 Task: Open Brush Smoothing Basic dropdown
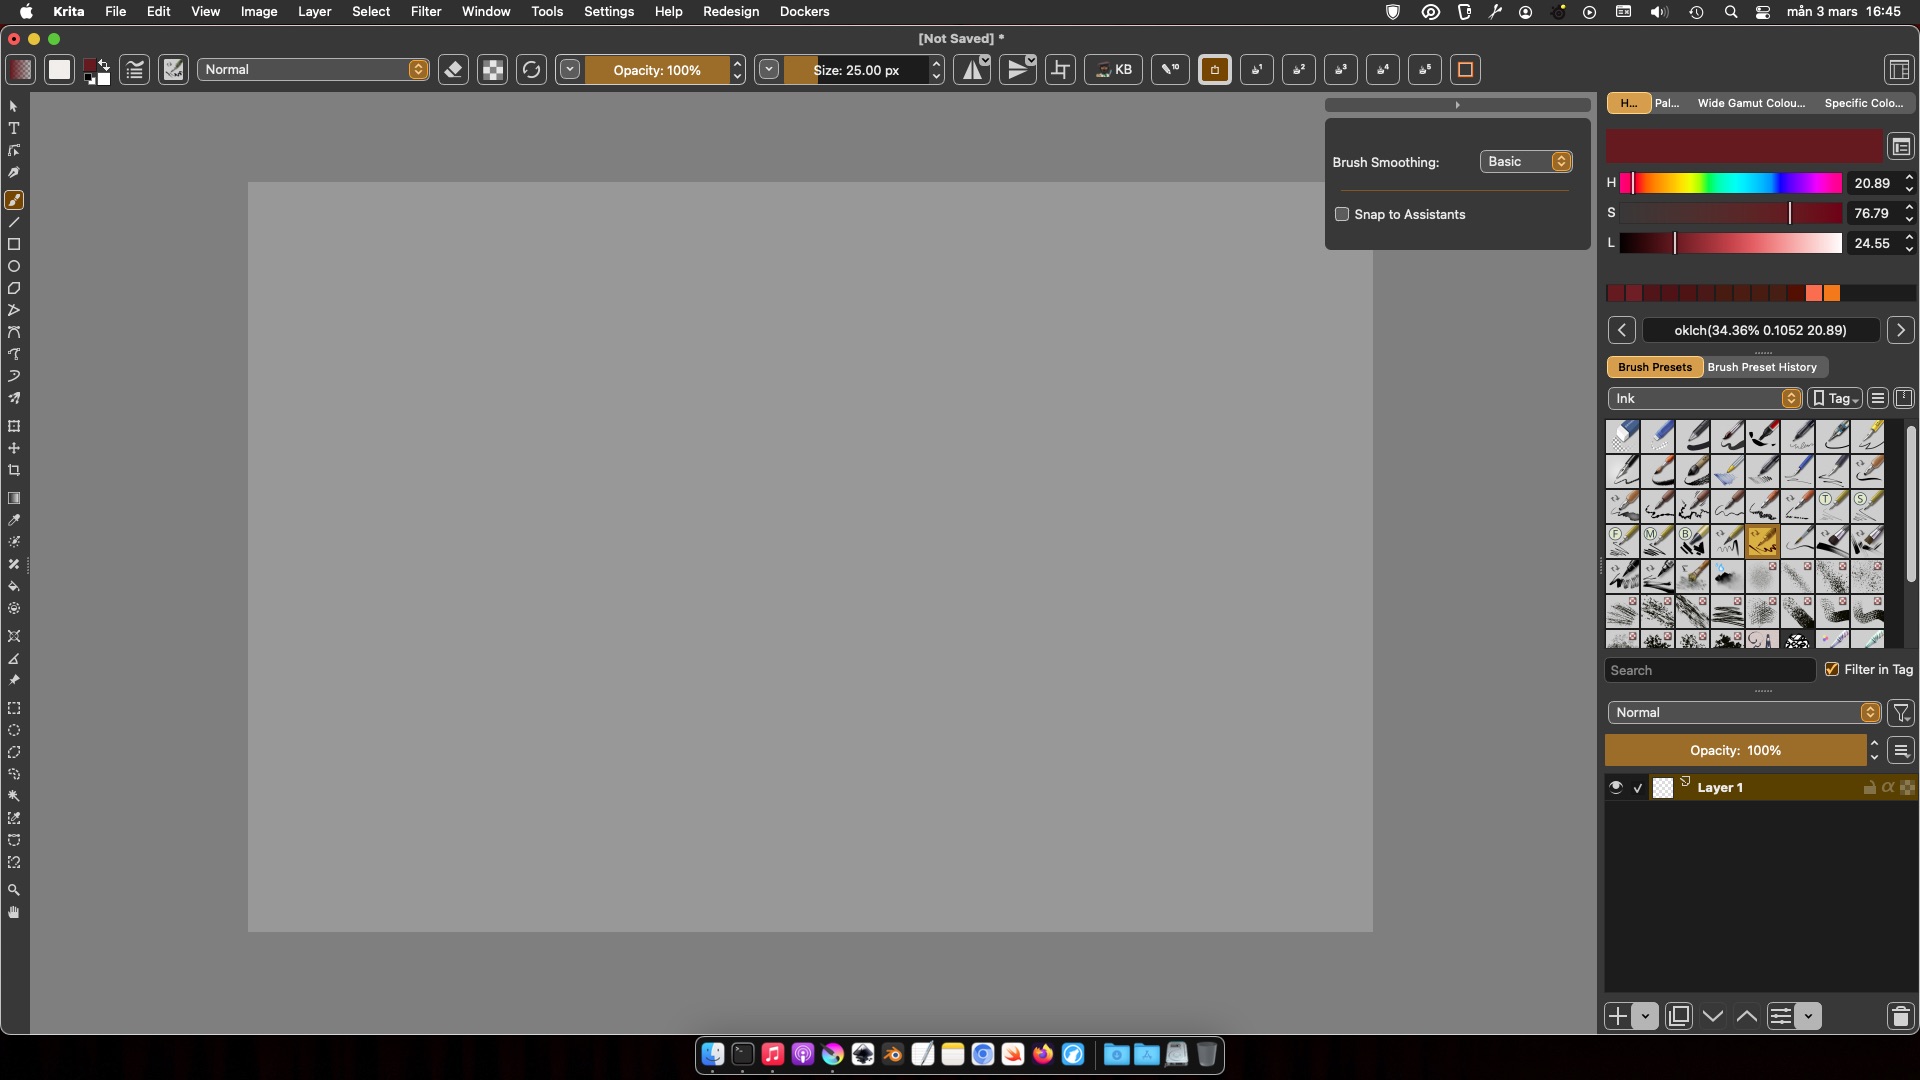click(x=1526, y=162)
